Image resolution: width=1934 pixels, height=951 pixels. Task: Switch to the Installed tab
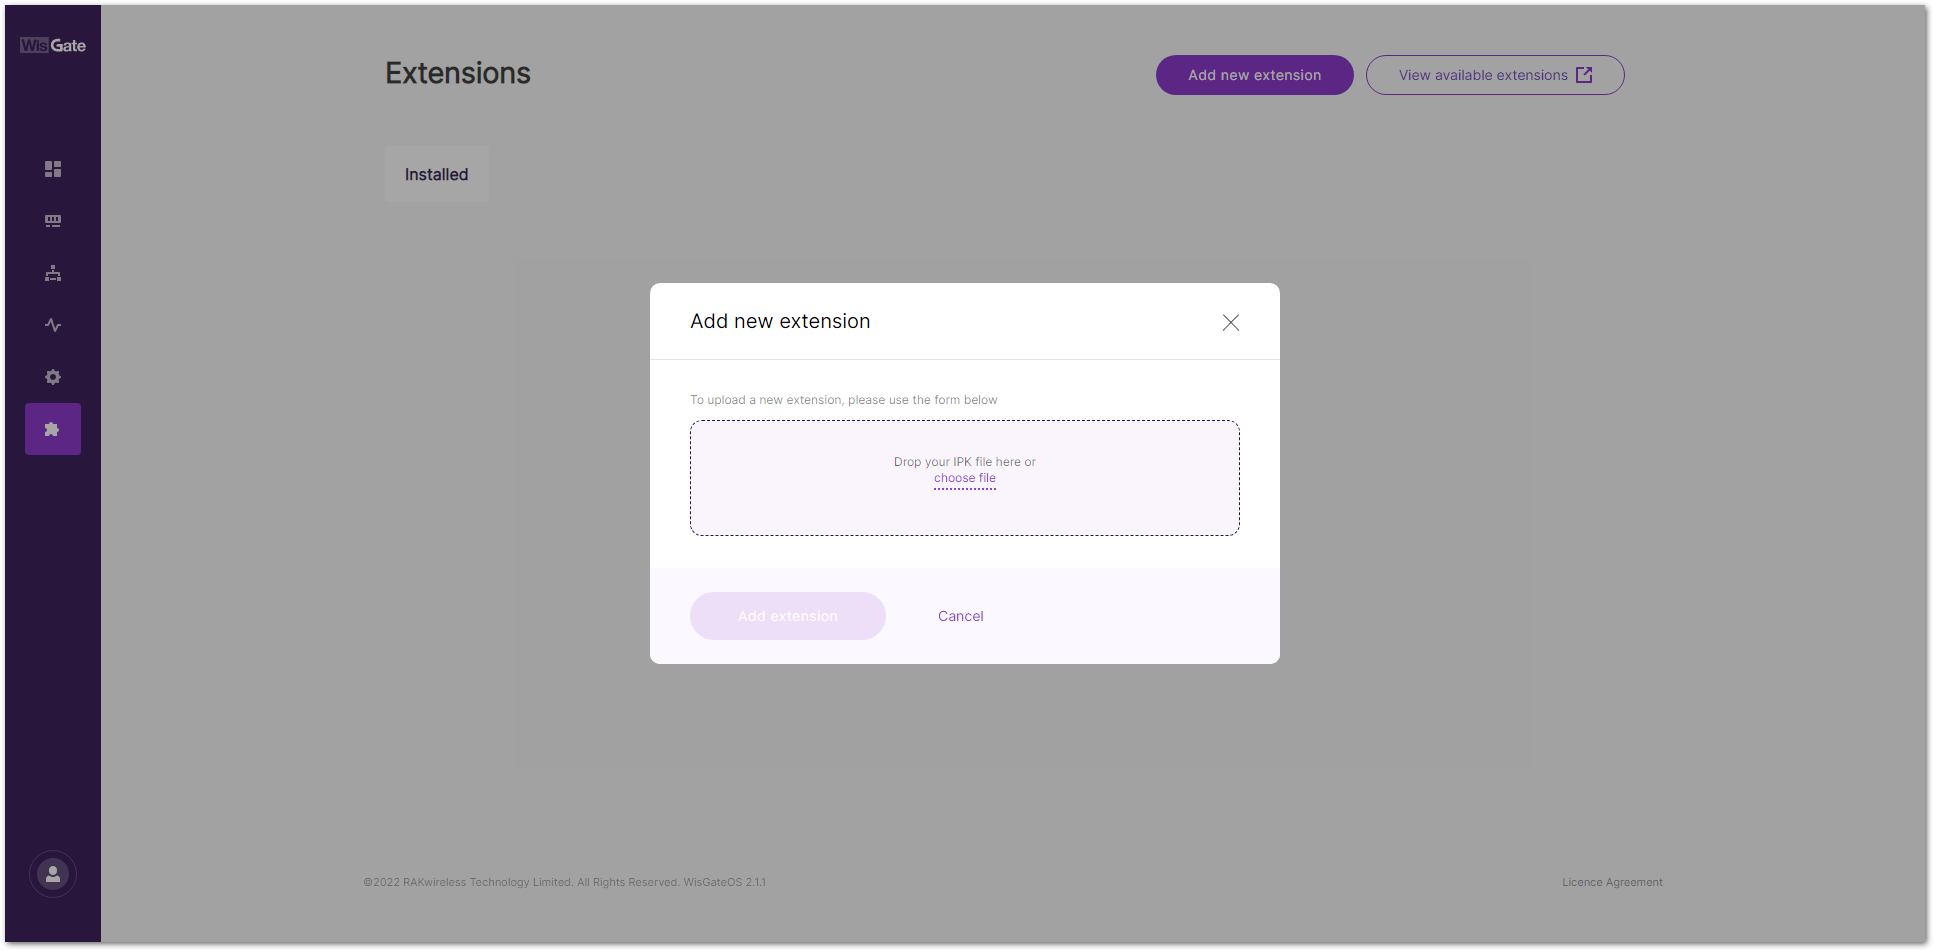tap(437, 174)
